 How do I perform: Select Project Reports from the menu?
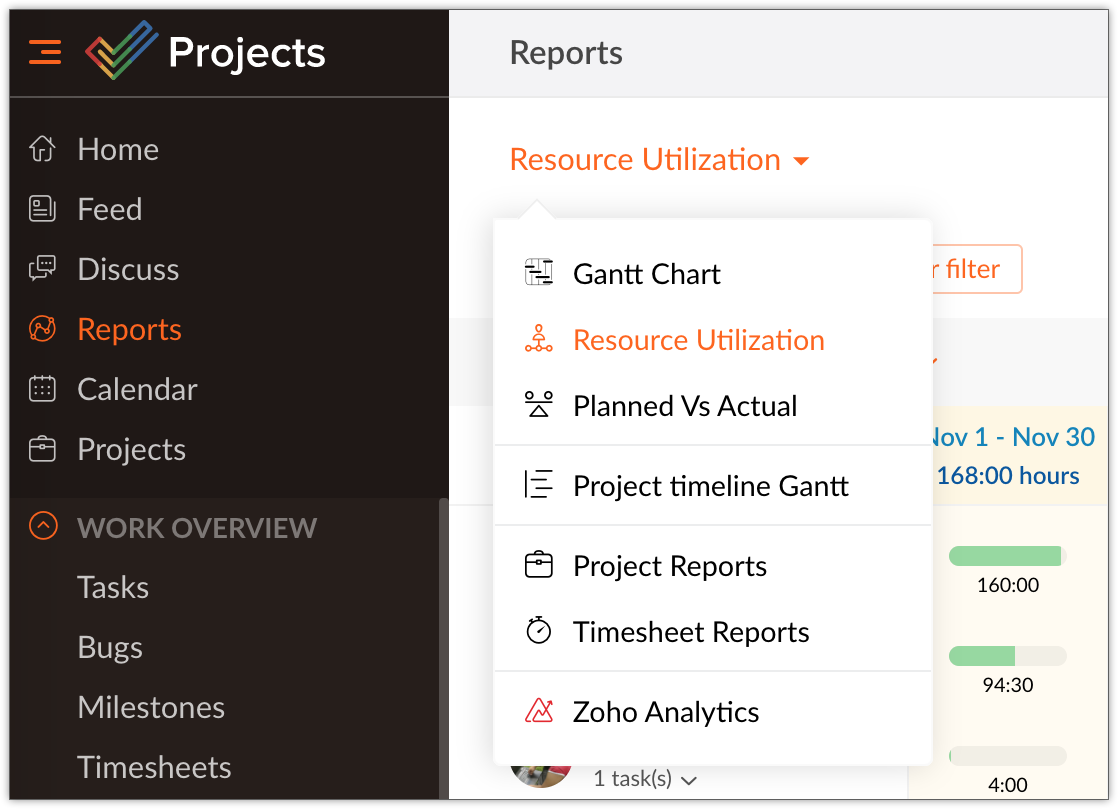coord(669,566)
